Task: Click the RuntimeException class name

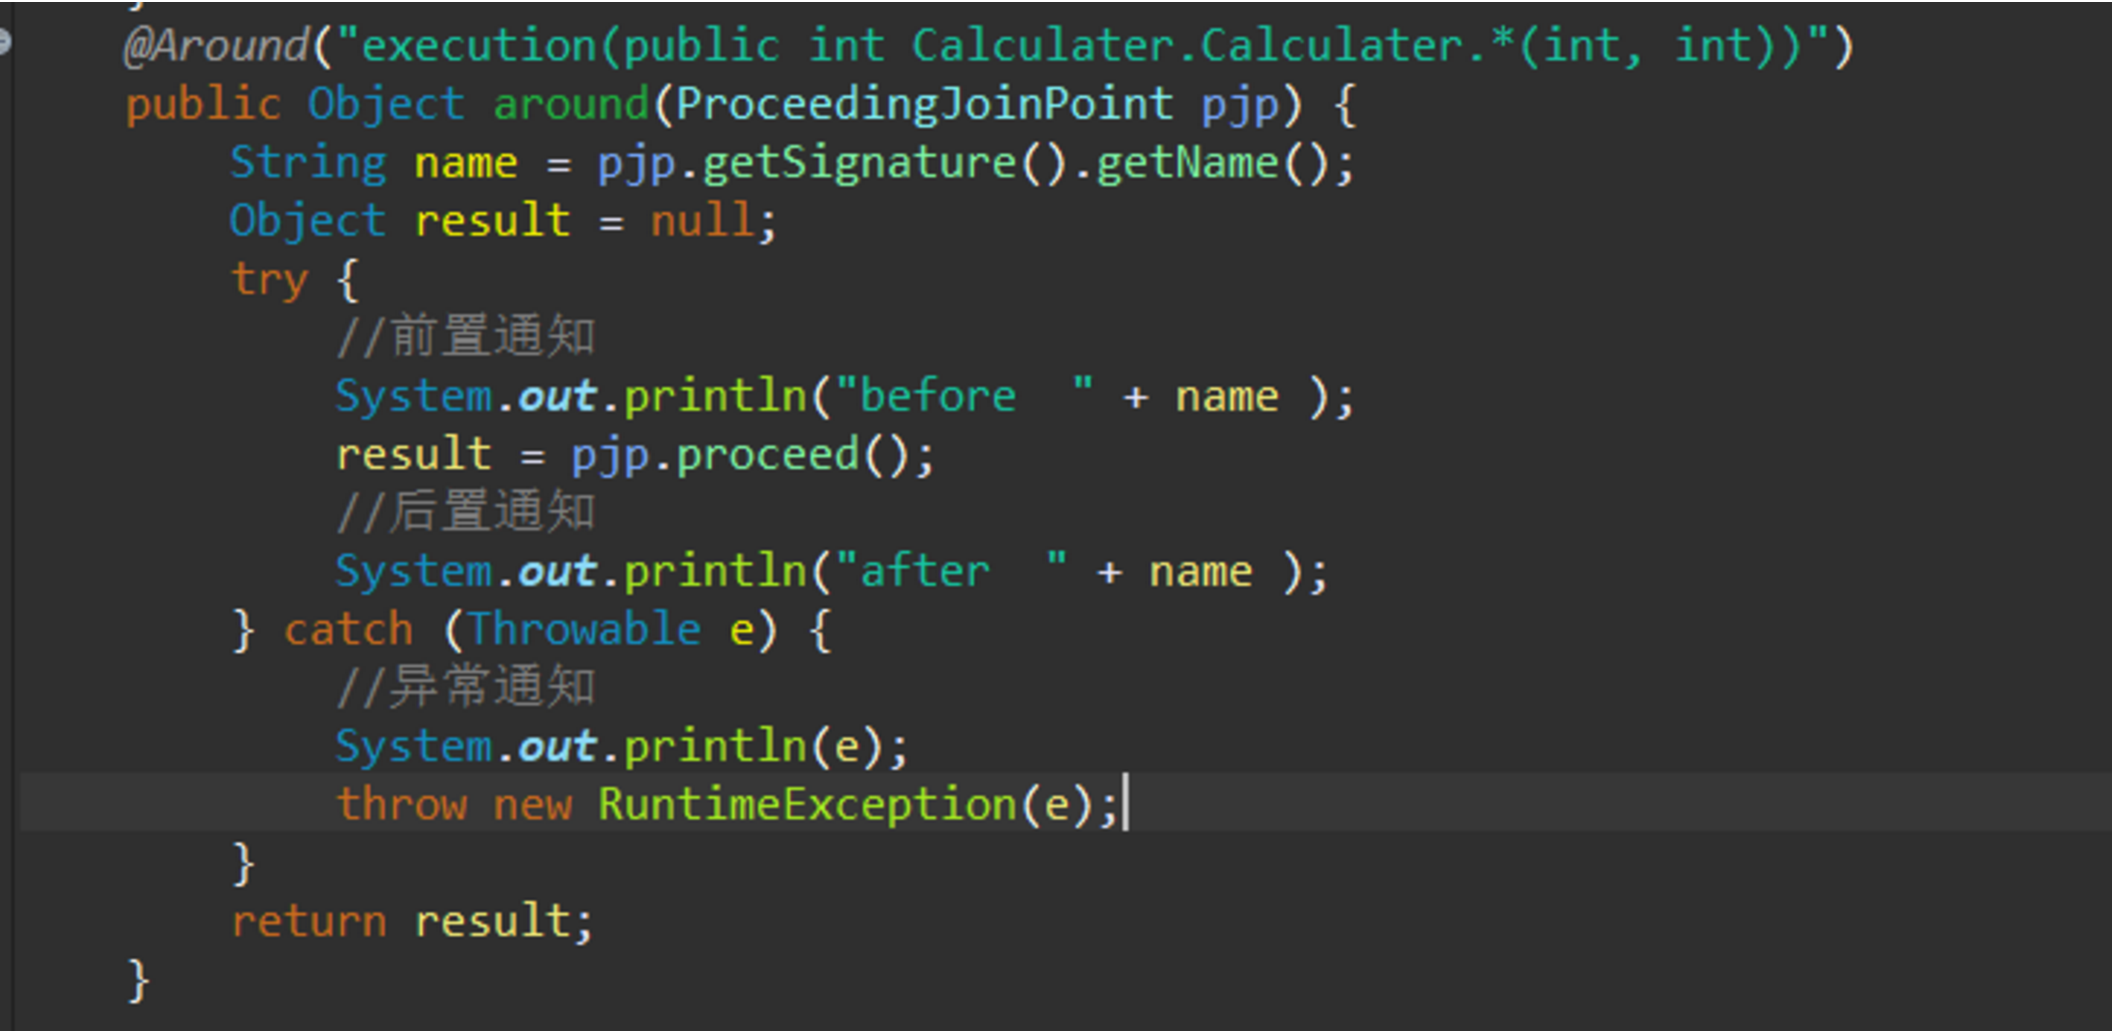Action: (807, 805)
